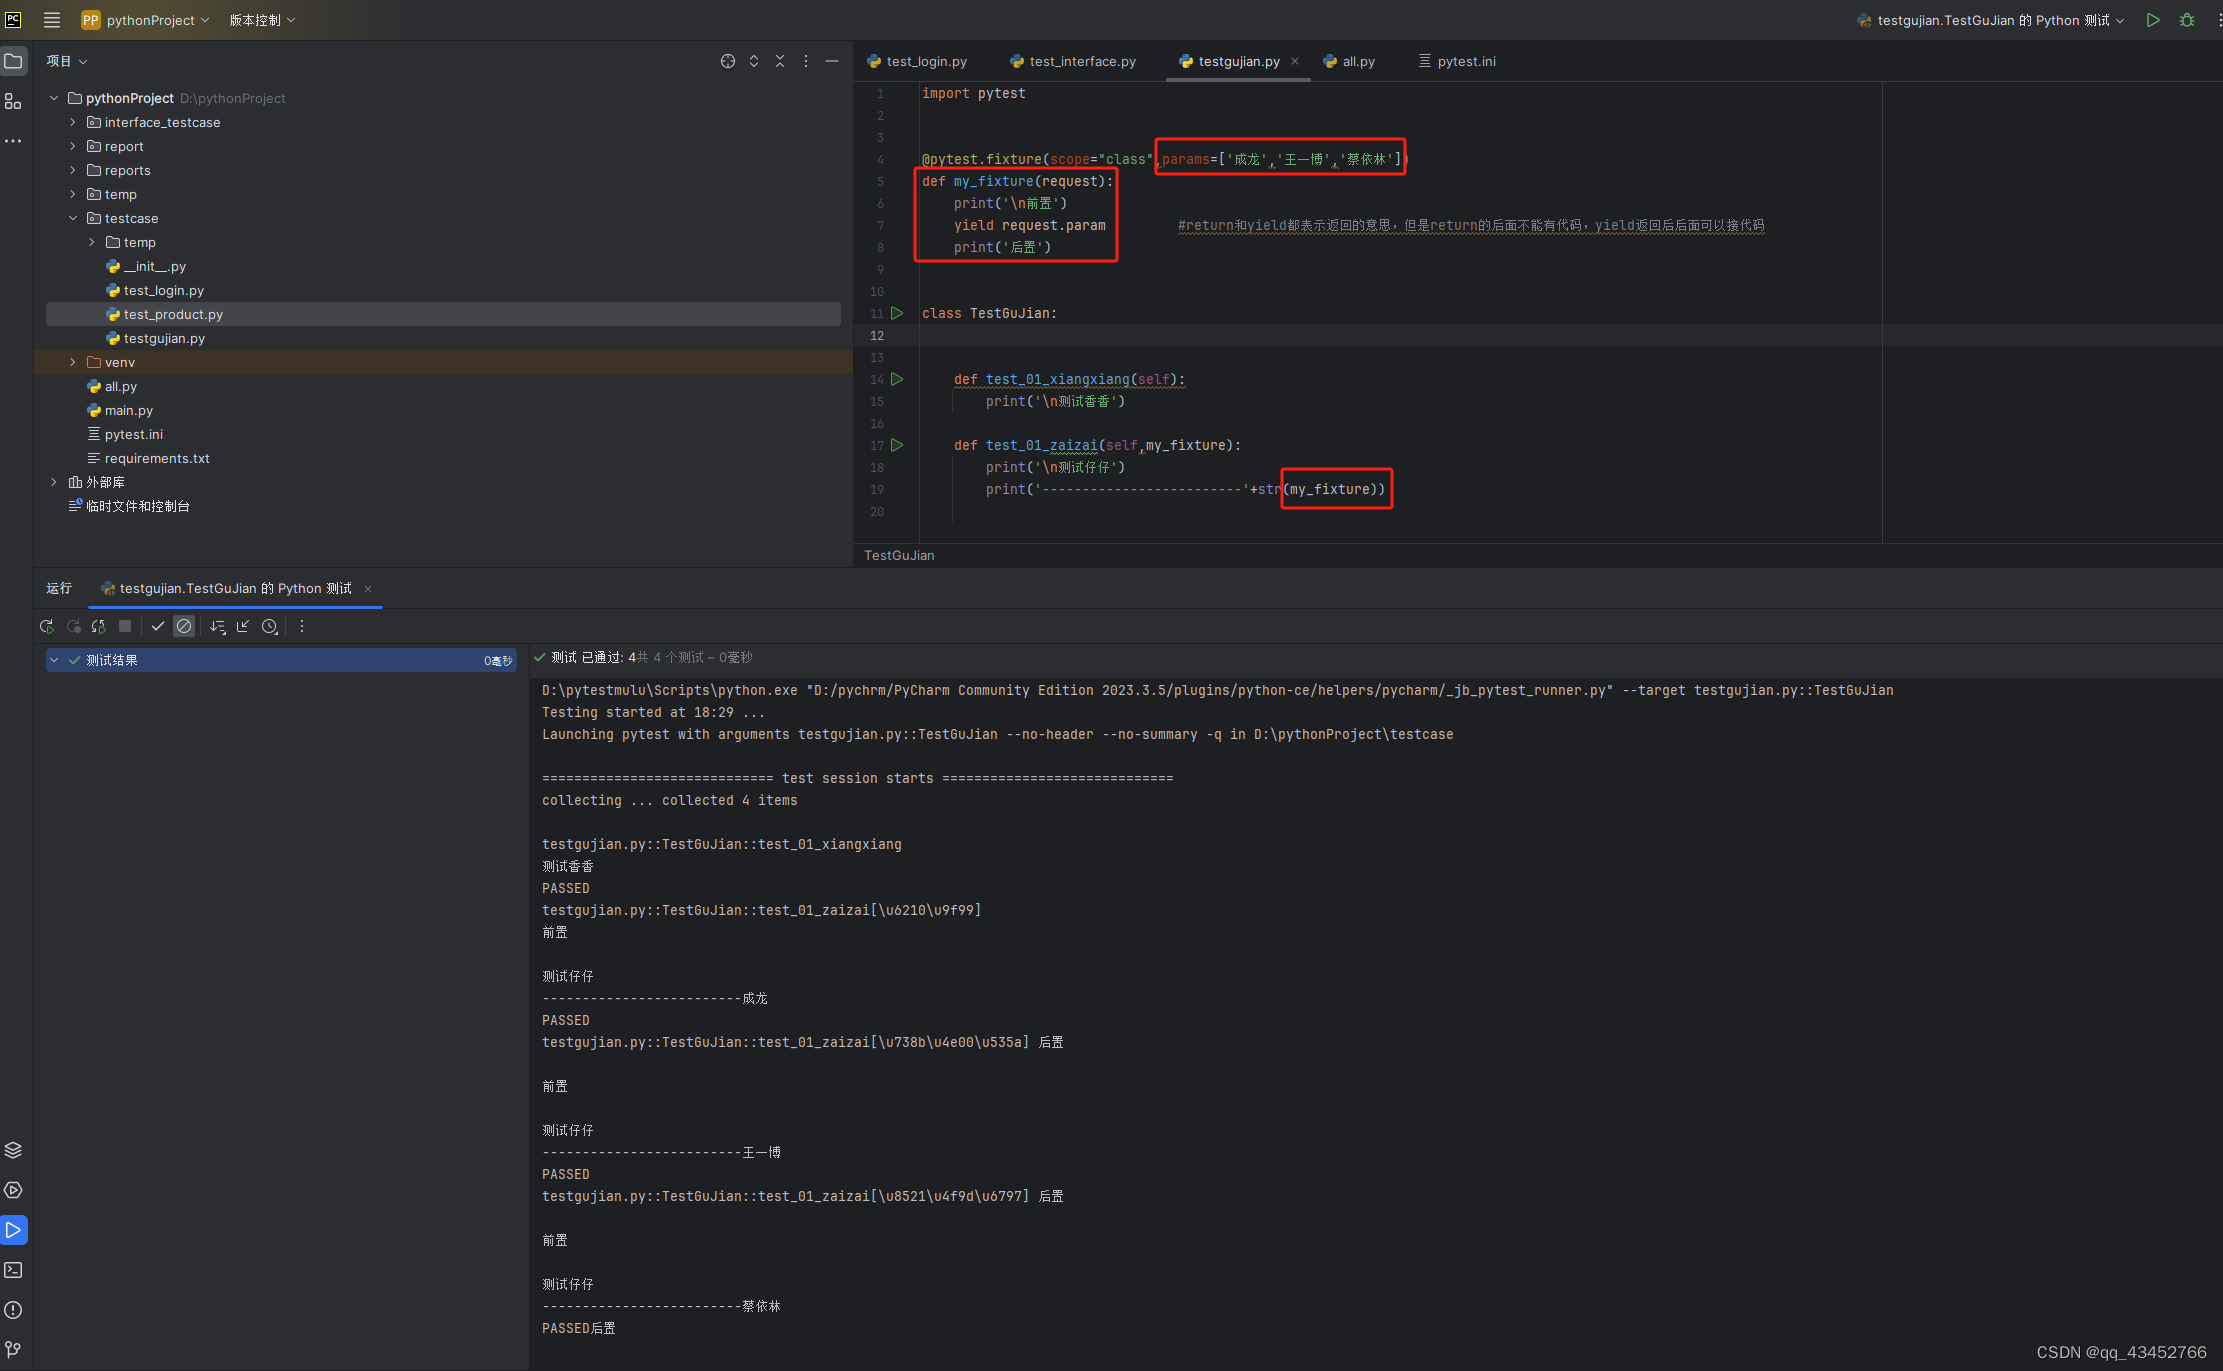Expand the interface_testcase folder
This screenshot has height=1371, width=2223.
pyautogui.click(x=72, y=122)
